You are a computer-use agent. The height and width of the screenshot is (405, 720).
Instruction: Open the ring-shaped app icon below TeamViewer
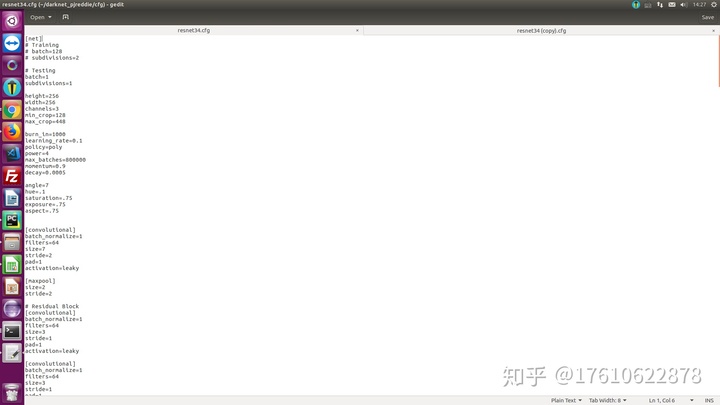(x=12, y=66)
